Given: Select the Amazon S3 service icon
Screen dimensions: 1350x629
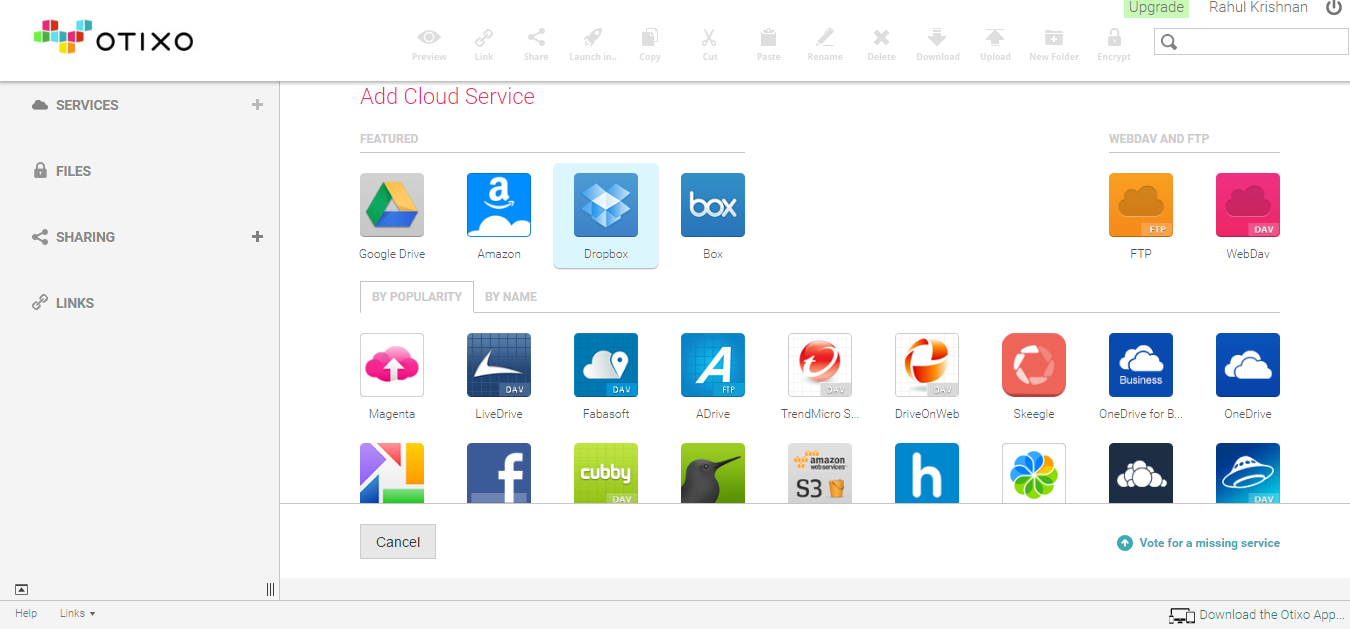Looking at the screenshot, I should (820, 473).
